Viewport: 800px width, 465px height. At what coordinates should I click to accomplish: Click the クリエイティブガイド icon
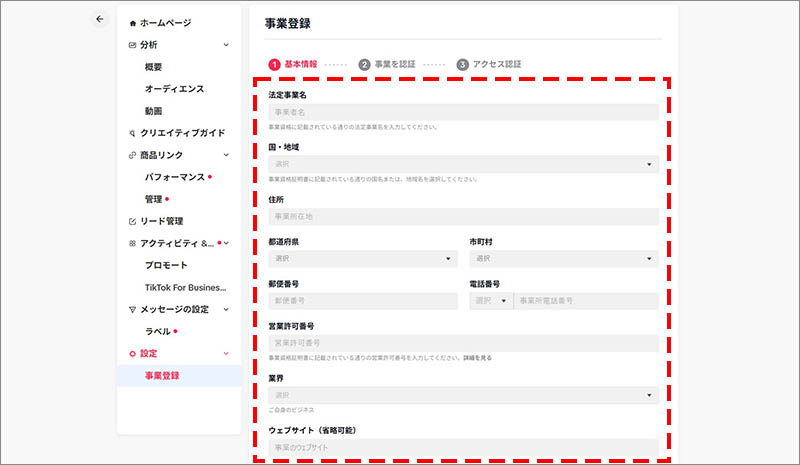click(x=133, y=133)
